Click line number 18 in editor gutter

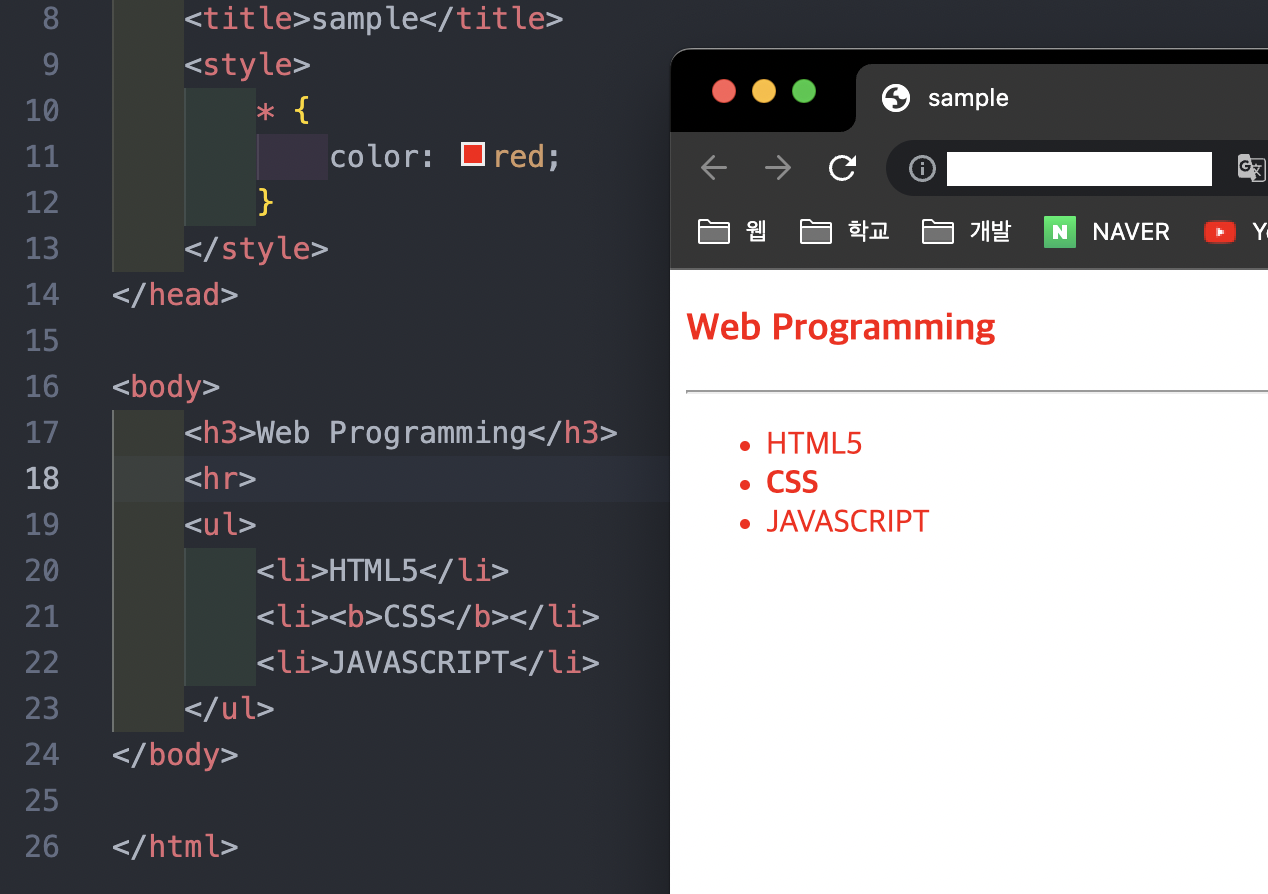click(42, 478)
